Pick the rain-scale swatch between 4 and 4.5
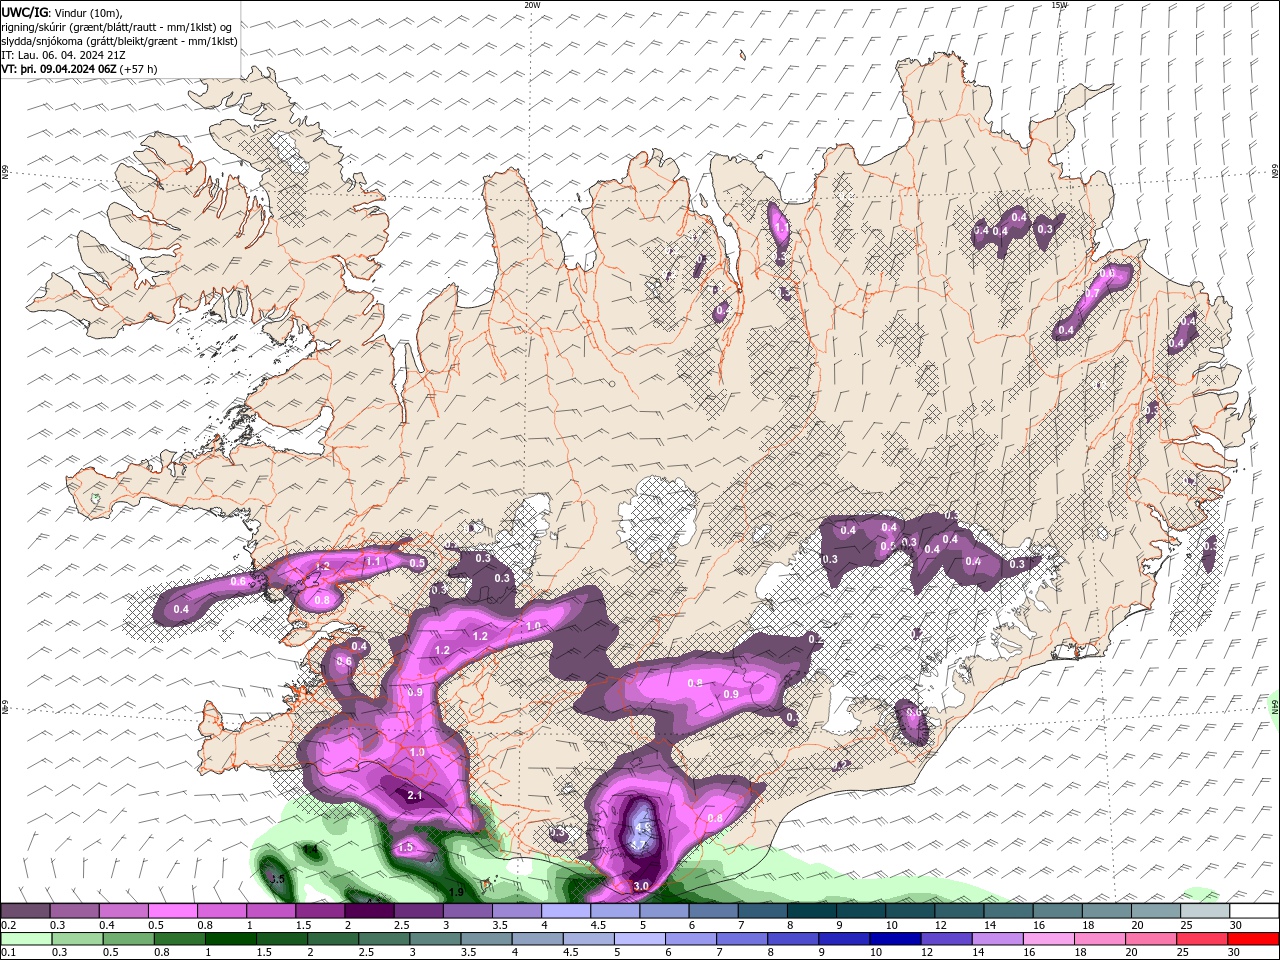Viewport: 1280px width, 960px height. [536, 939]
